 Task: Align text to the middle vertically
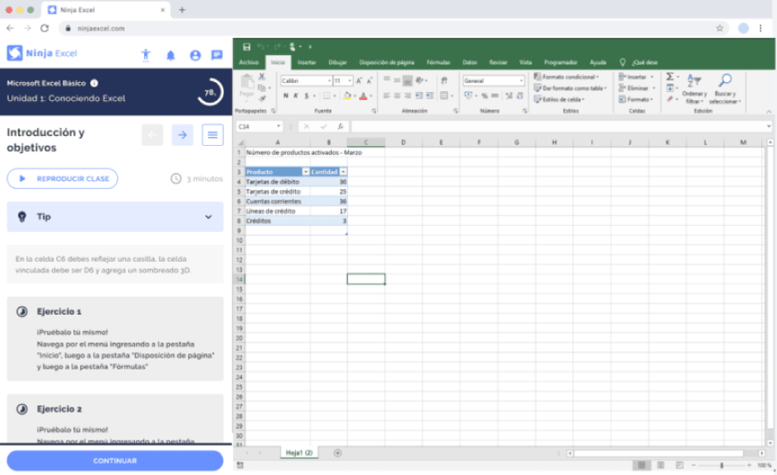[397, 80]
